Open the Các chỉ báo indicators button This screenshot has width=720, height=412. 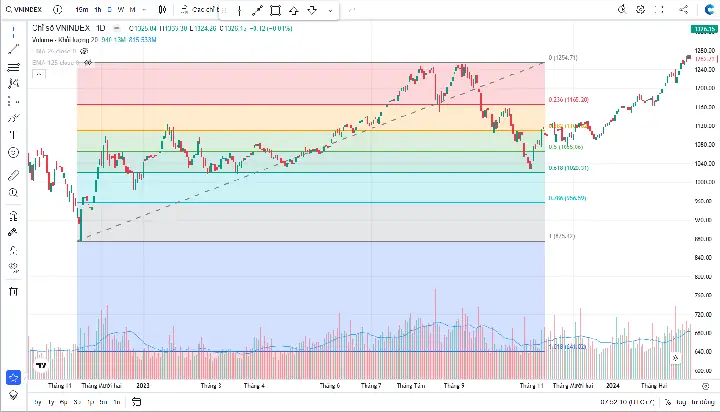click(199, 9)
